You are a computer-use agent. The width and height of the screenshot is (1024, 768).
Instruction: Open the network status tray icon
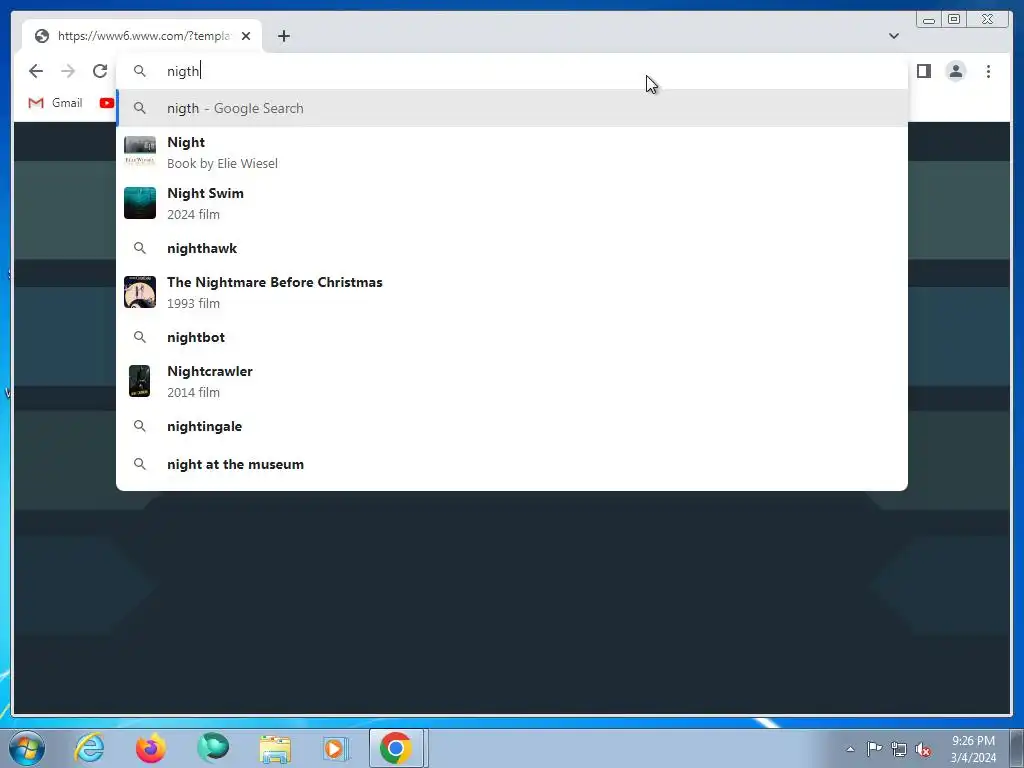899,749
